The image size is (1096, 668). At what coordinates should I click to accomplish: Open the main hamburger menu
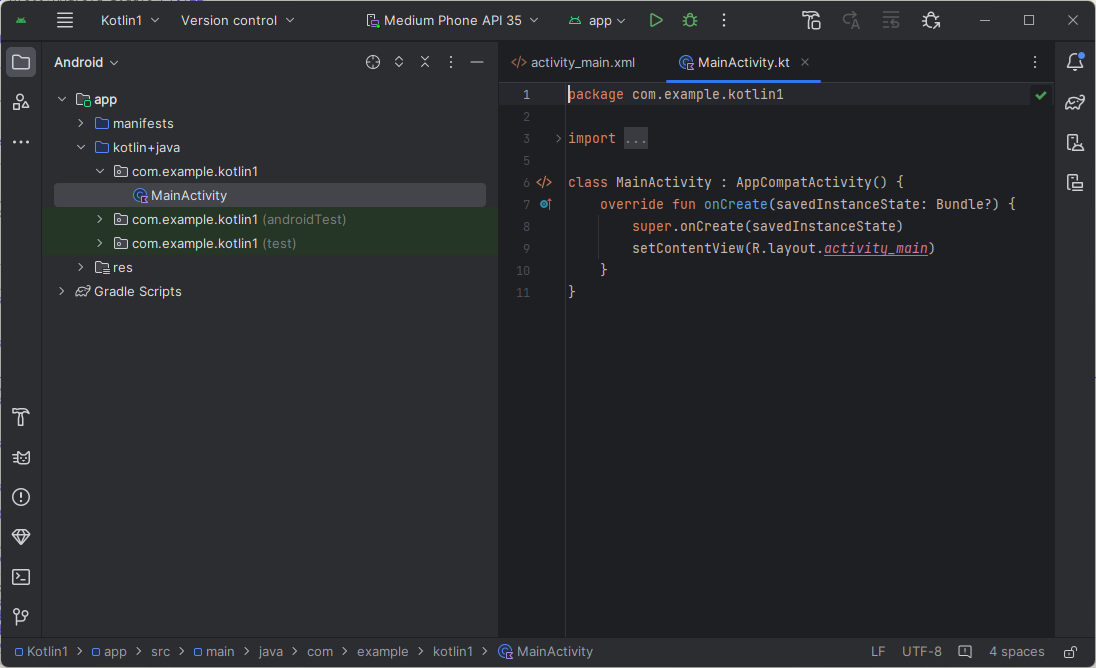click(x=65, y=20)
